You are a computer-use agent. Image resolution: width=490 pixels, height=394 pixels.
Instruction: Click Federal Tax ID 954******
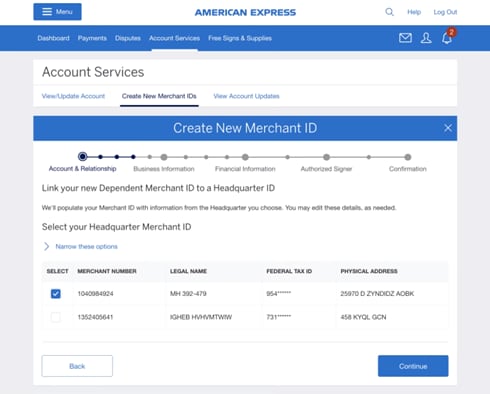point(279,294)
